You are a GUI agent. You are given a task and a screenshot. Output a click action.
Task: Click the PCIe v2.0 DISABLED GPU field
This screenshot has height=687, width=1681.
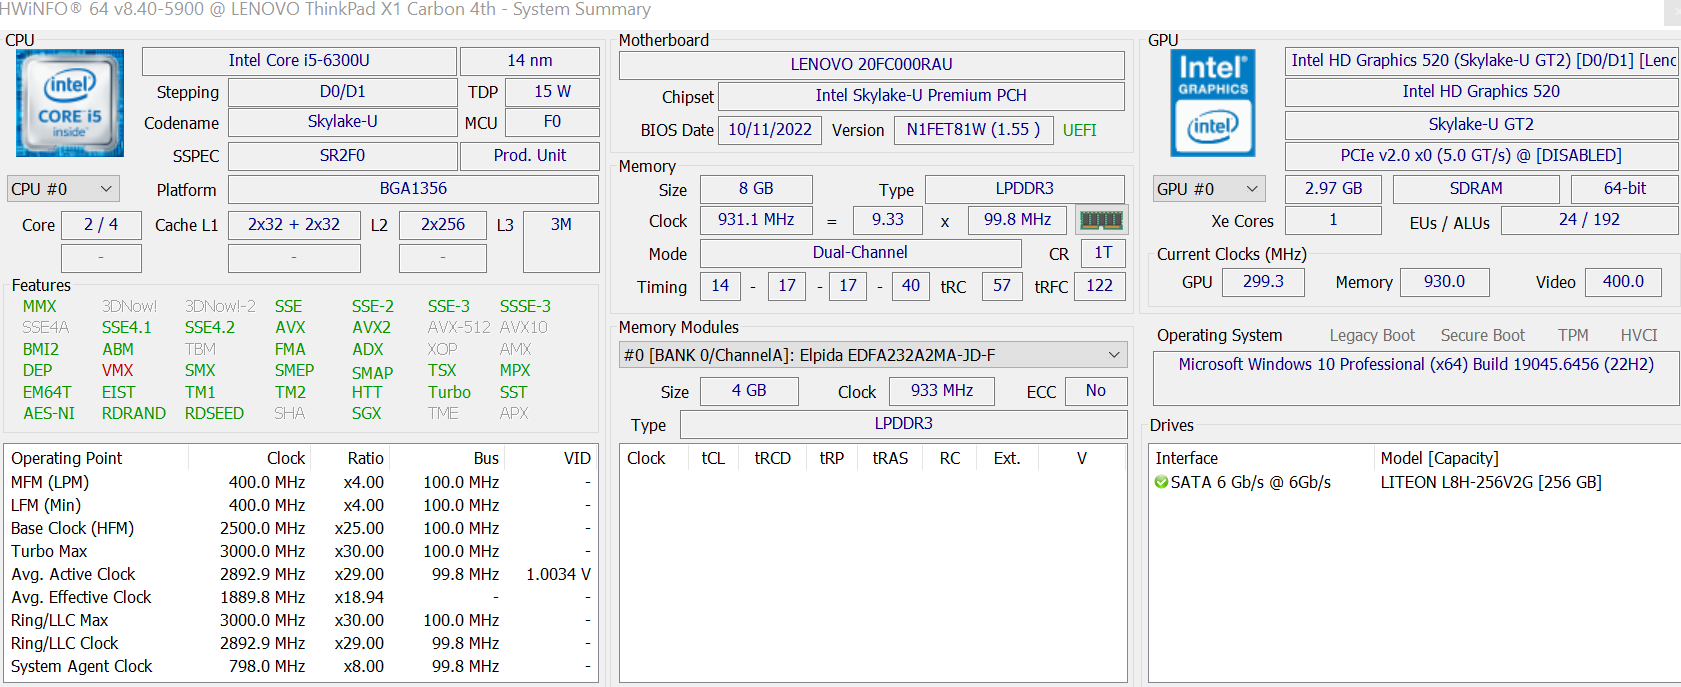click(x=1480, y=156)
